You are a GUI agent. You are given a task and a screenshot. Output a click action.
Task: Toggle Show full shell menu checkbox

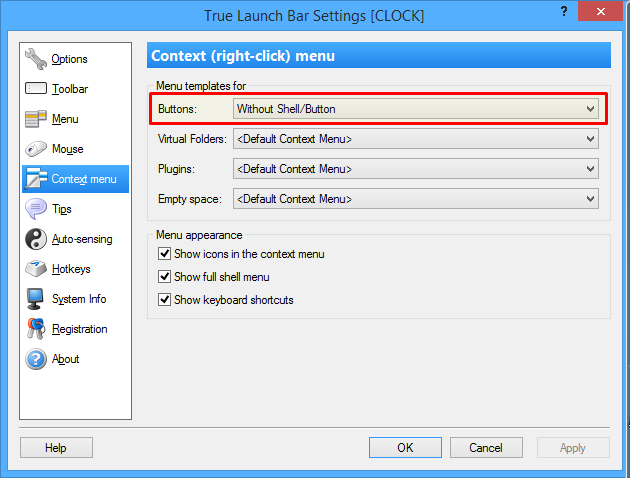pos(165,277)
